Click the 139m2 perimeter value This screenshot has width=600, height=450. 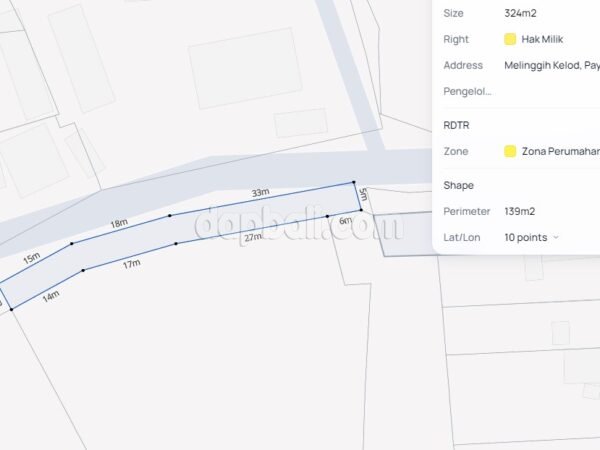524,211
